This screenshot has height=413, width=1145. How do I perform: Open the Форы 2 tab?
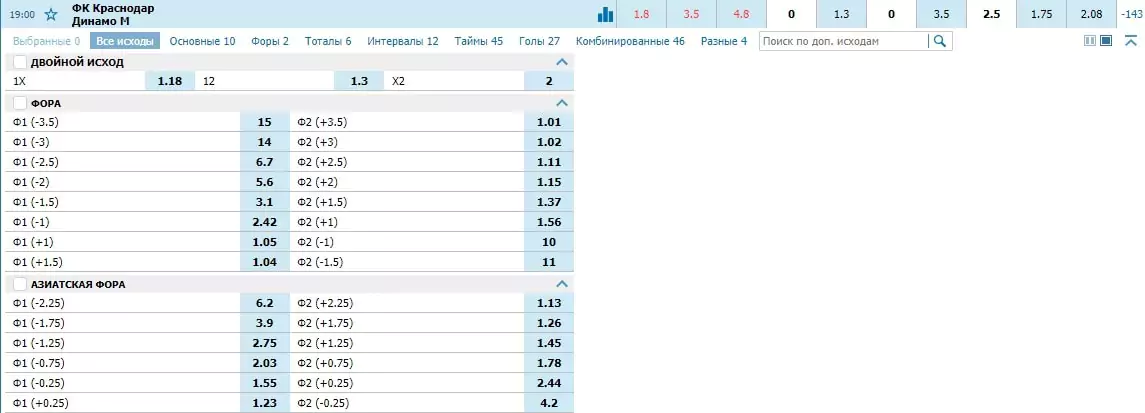tap(270, 41)
